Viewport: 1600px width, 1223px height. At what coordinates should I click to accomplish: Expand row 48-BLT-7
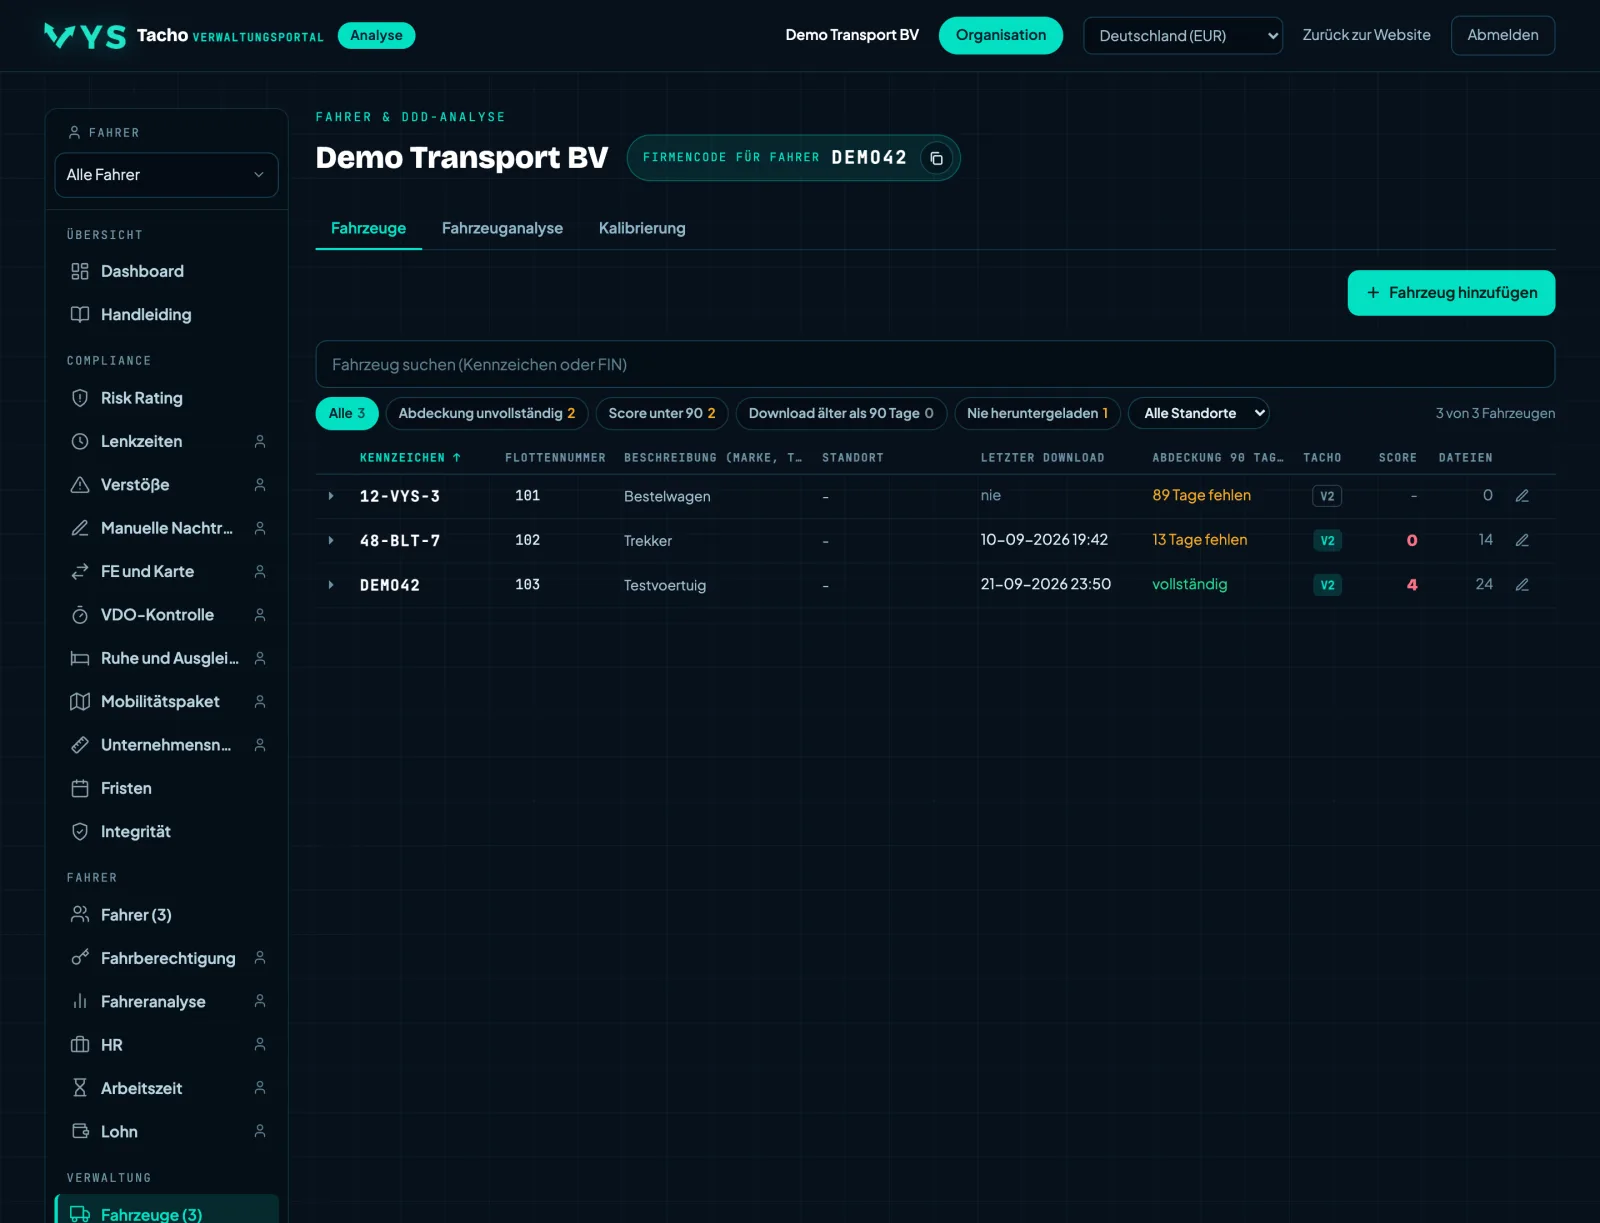coord(331,540)
